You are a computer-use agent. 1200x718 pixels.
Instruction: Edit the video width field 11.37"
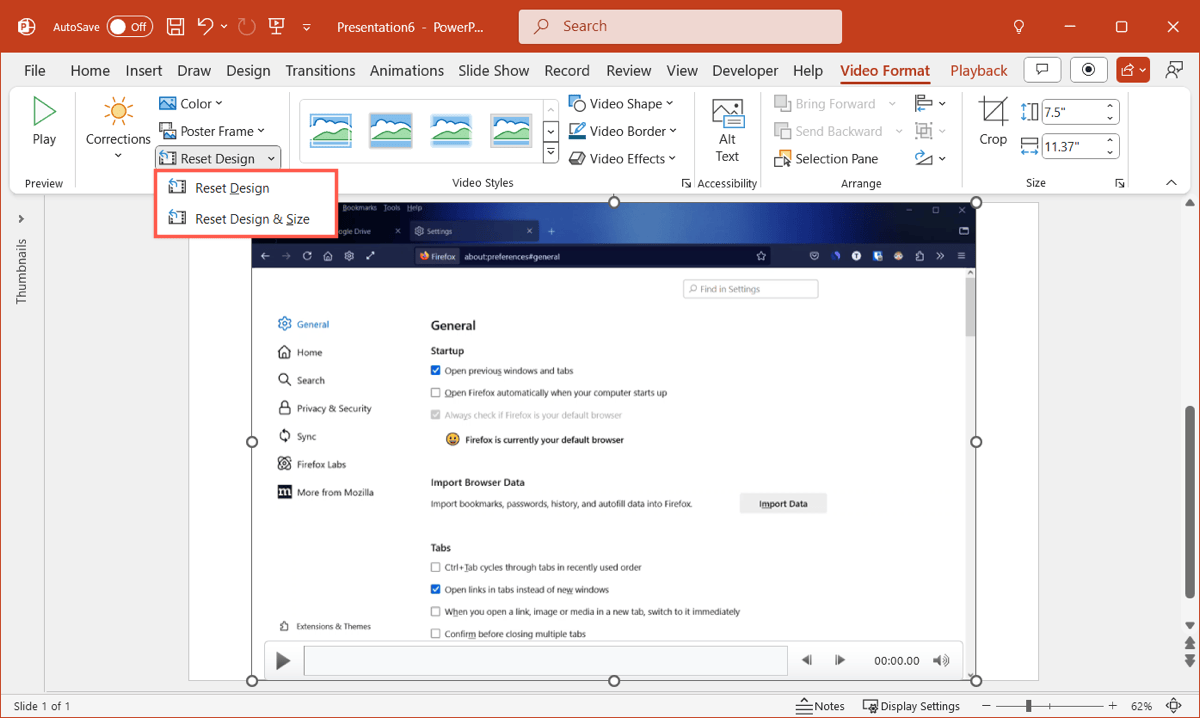point(1072,147)
